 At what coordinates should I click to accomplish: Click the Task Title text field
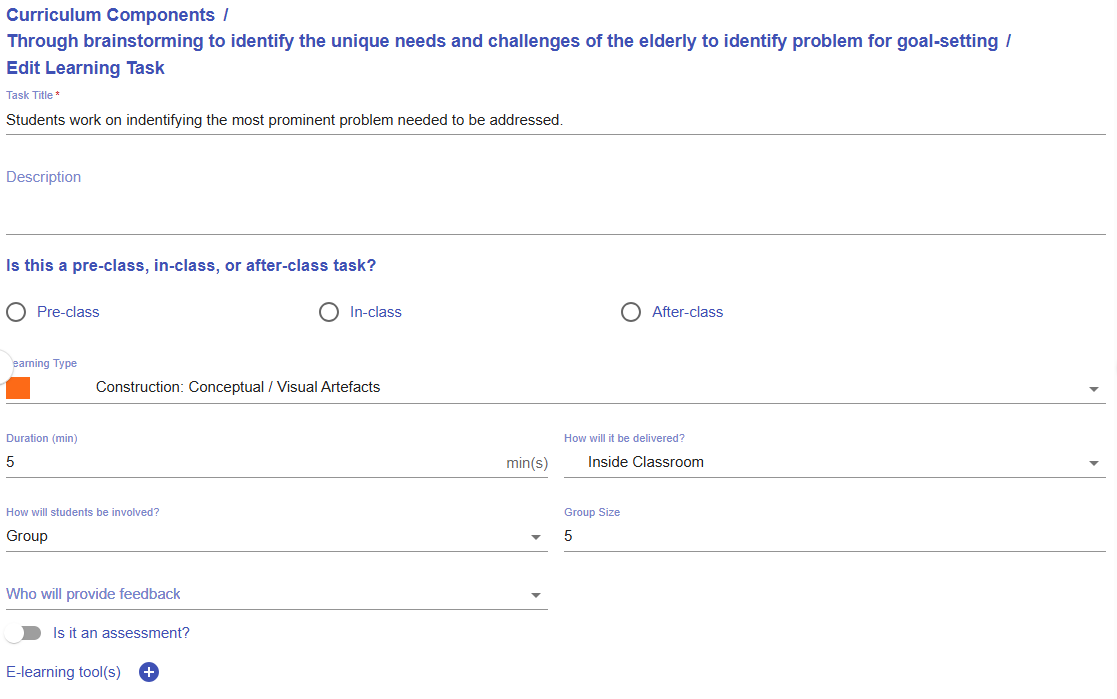coord(555,120)
